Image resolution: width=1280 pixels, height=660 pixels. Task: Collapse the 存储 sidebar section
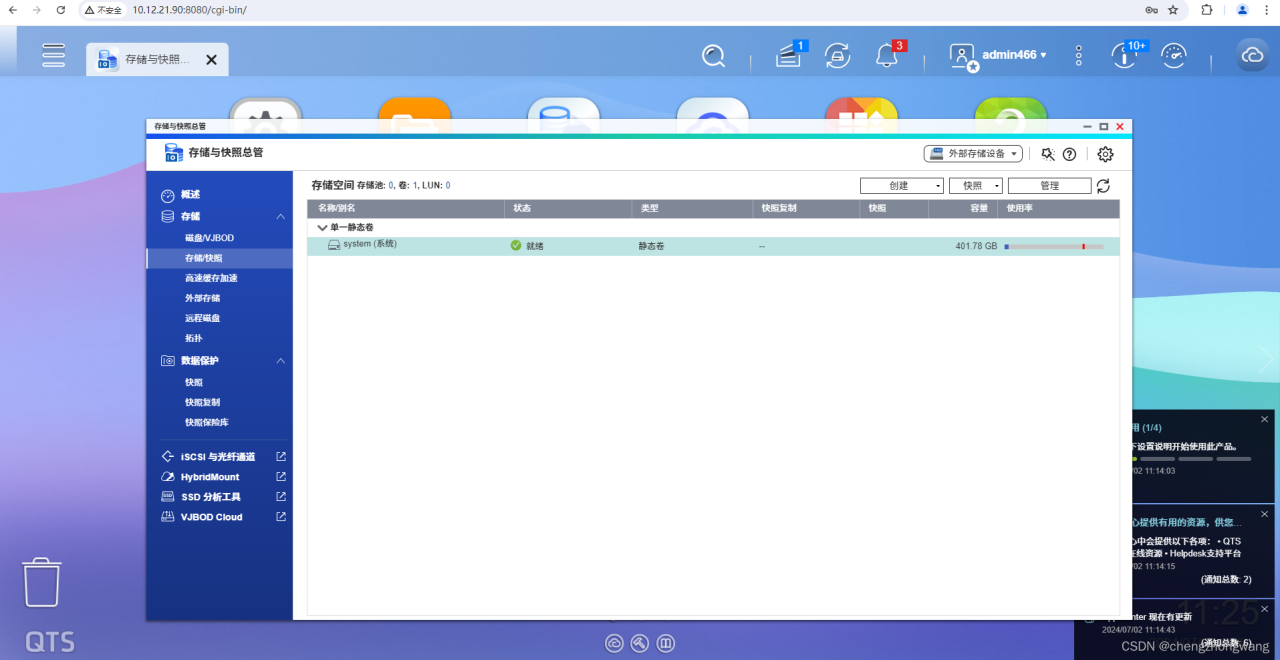tap(281, 216)
